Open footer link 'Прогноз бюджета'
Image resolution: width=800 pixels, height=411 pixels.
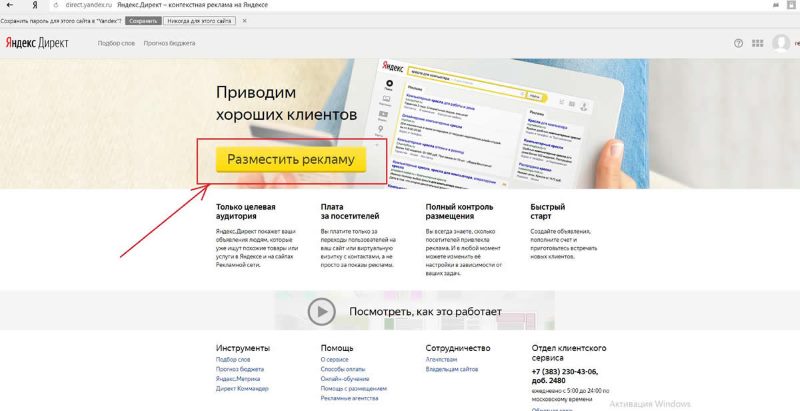(240, 369)
